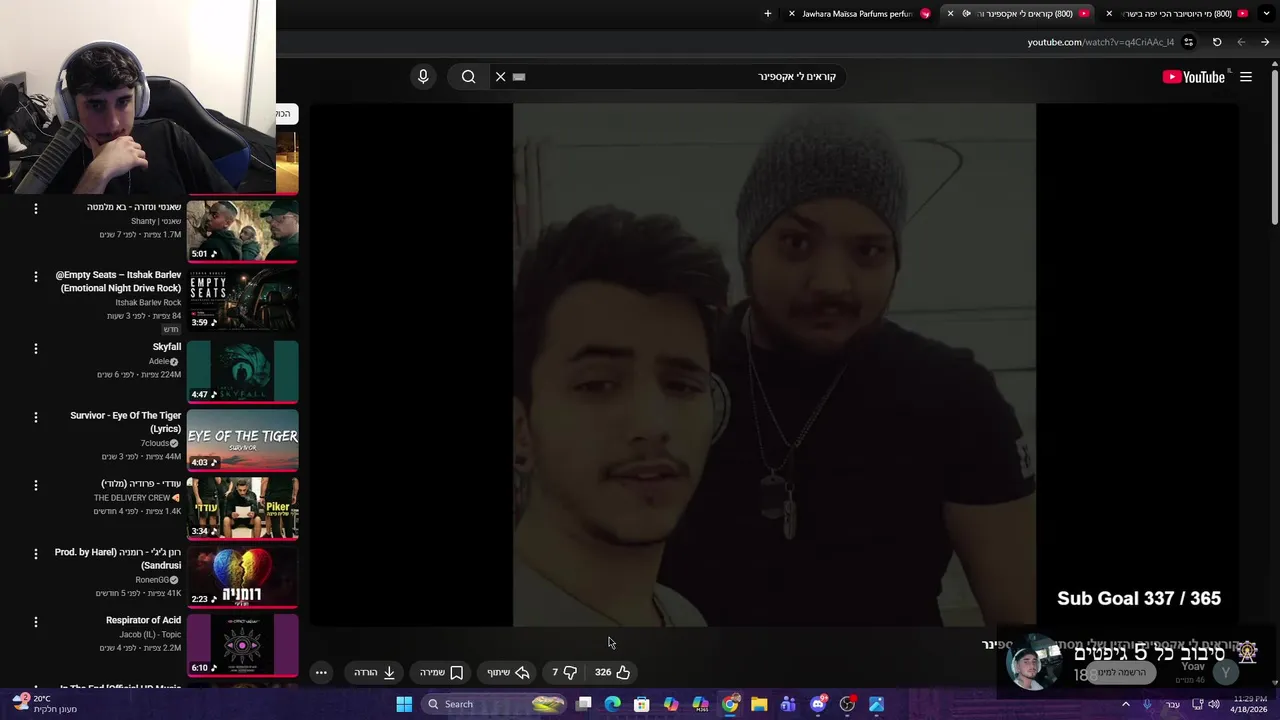Viewport: 1280px width, 720px height.
Task: Switch to Jawhara Maïssa Parfums tab
Action: click(x=860, y=14)
